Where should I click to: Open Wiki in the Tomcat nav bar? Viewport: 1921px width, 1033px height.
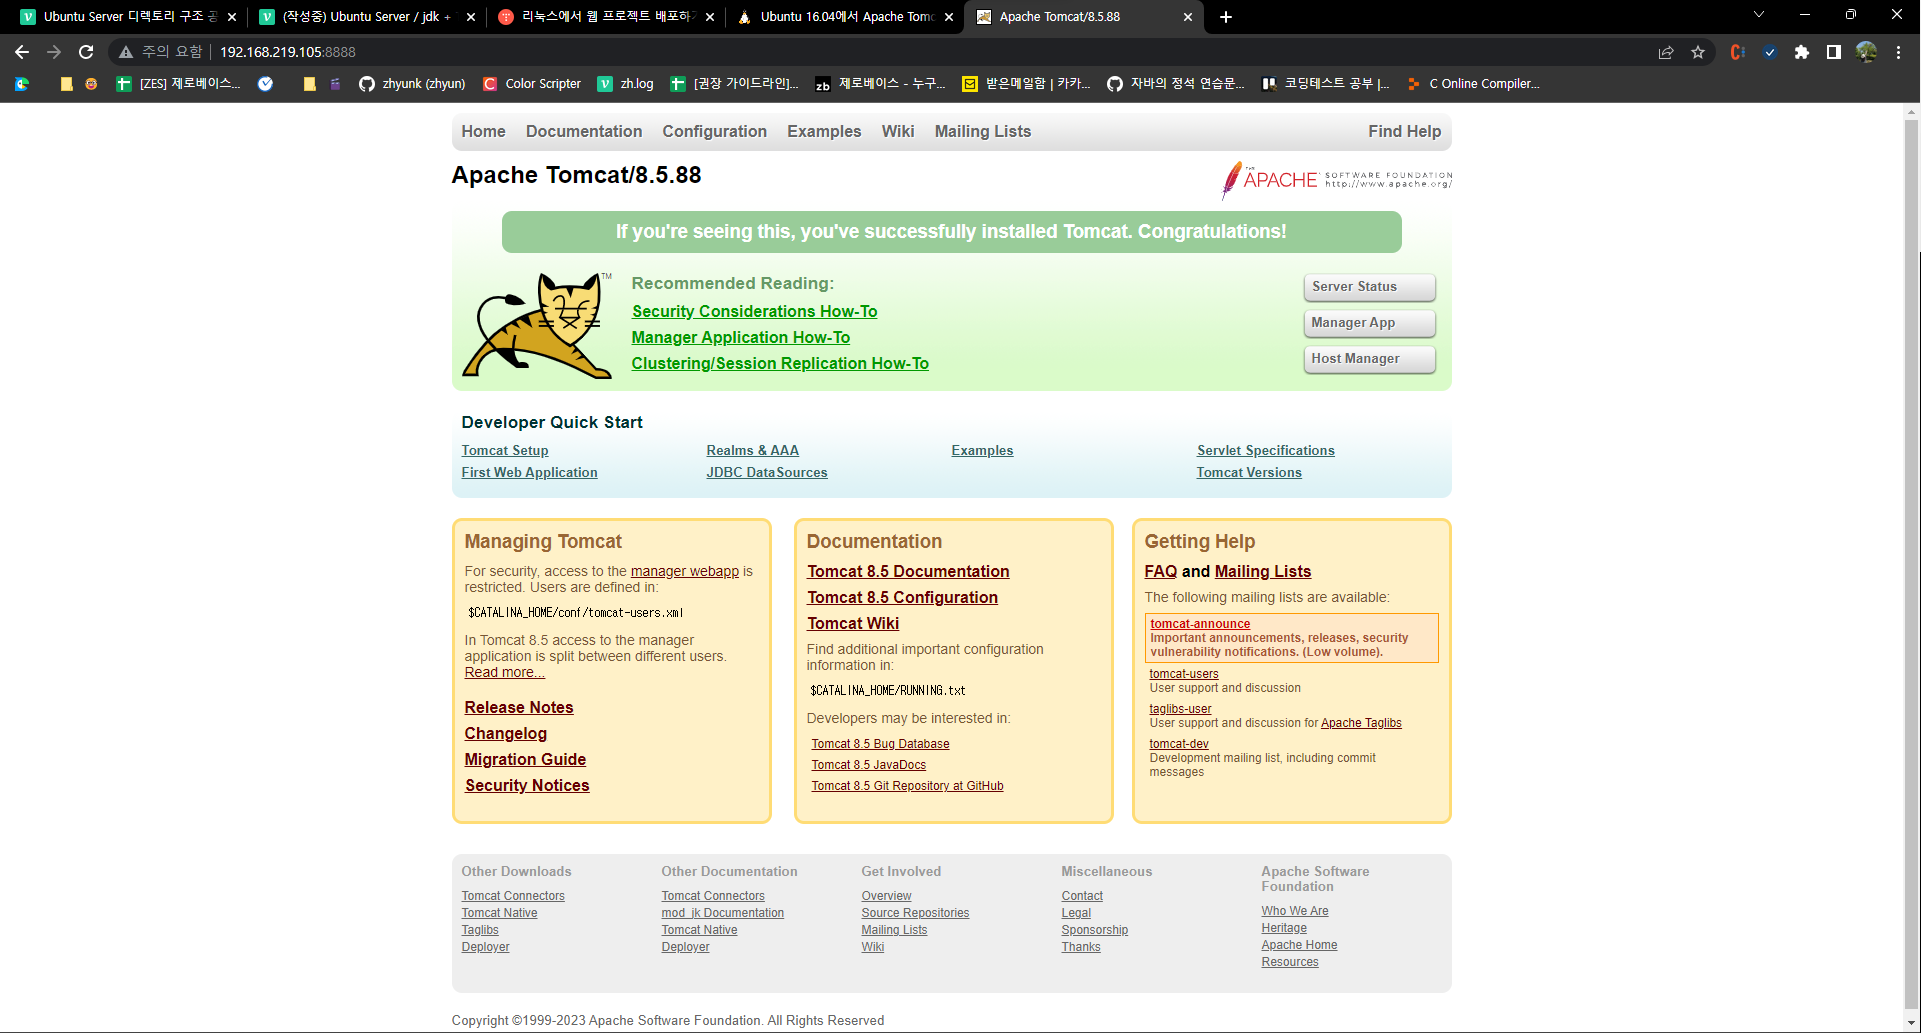[898, 132]
